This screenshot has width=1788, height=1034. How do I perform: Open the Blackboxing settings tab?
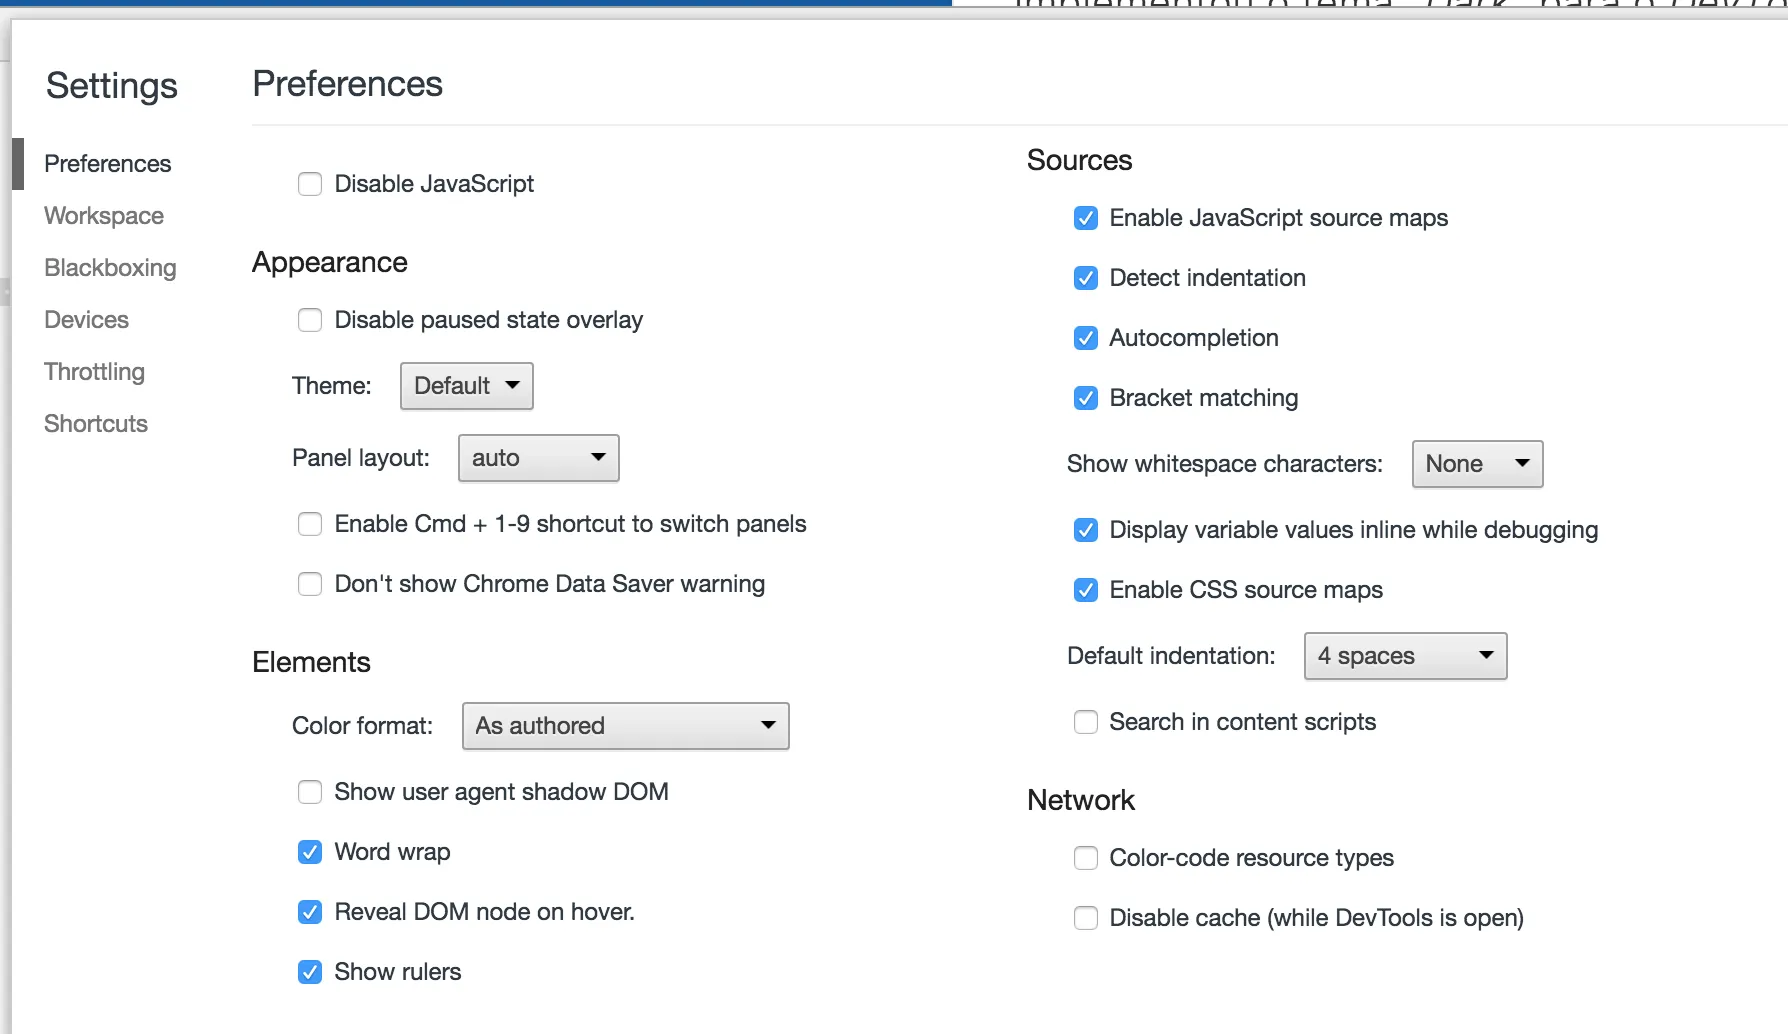click(x=110, y=268)
